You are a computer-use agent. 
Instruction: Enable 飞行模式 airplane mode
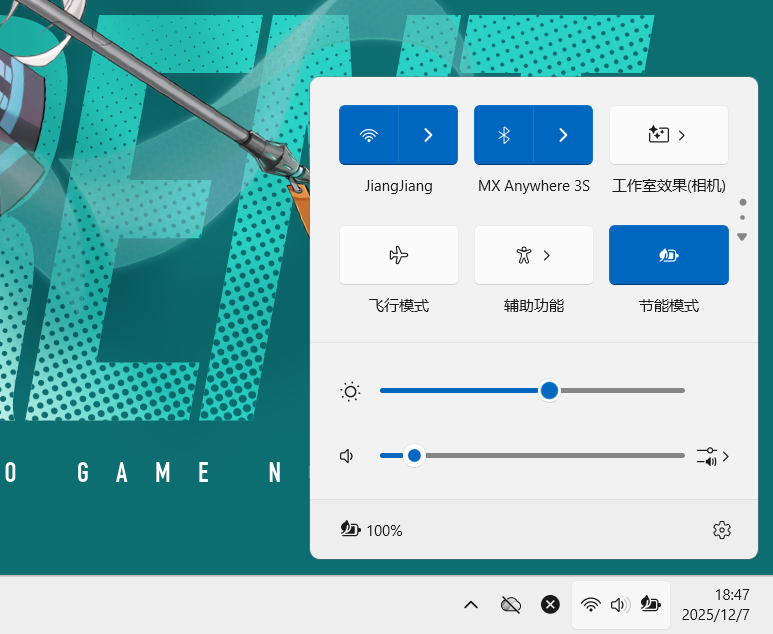coord(399,255)
